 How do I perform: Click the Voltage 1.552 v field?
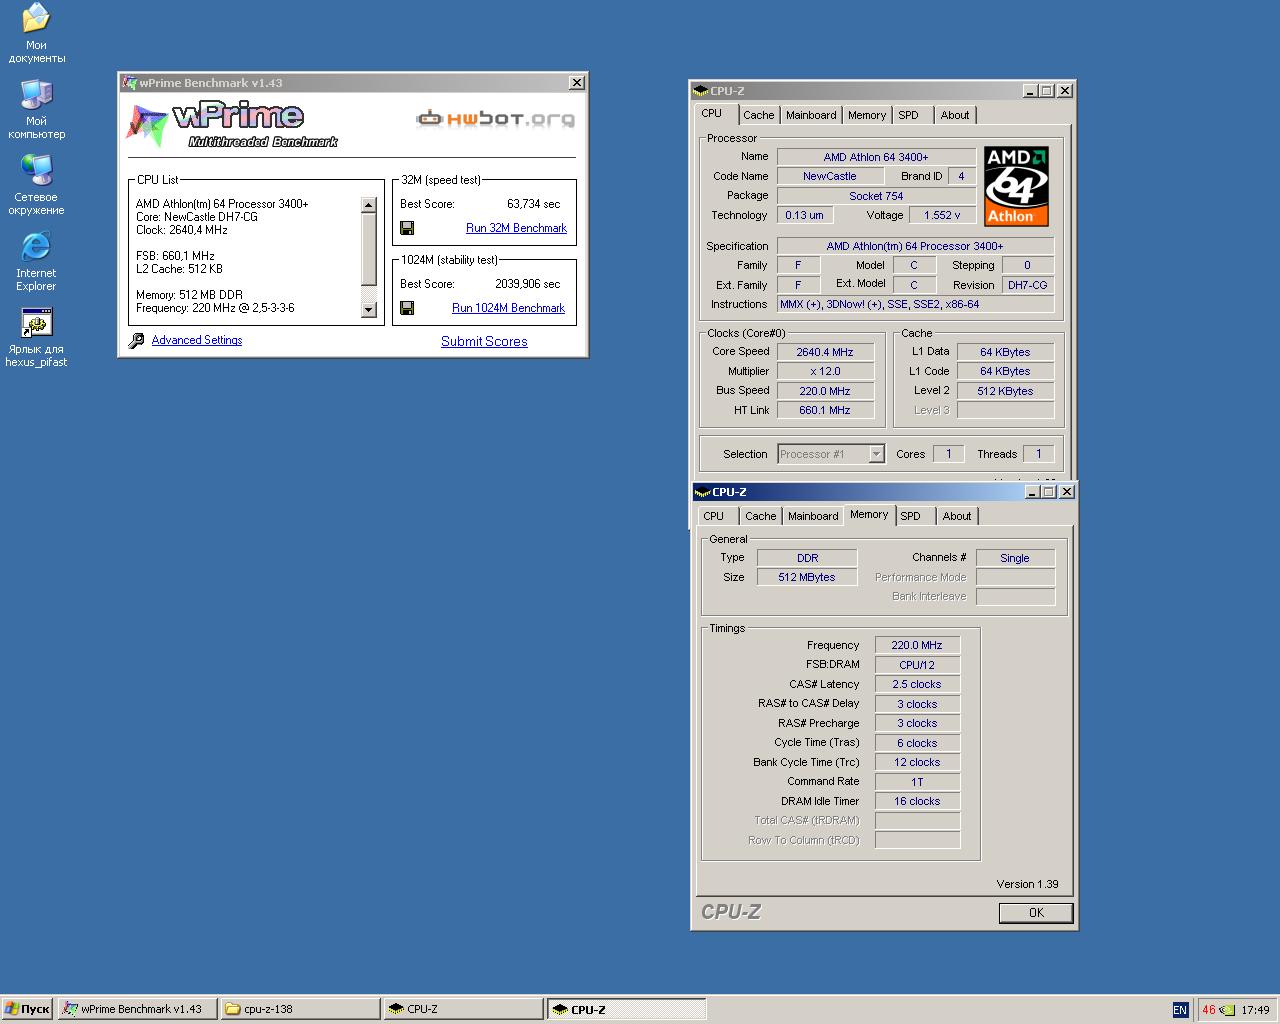[942, 215]
